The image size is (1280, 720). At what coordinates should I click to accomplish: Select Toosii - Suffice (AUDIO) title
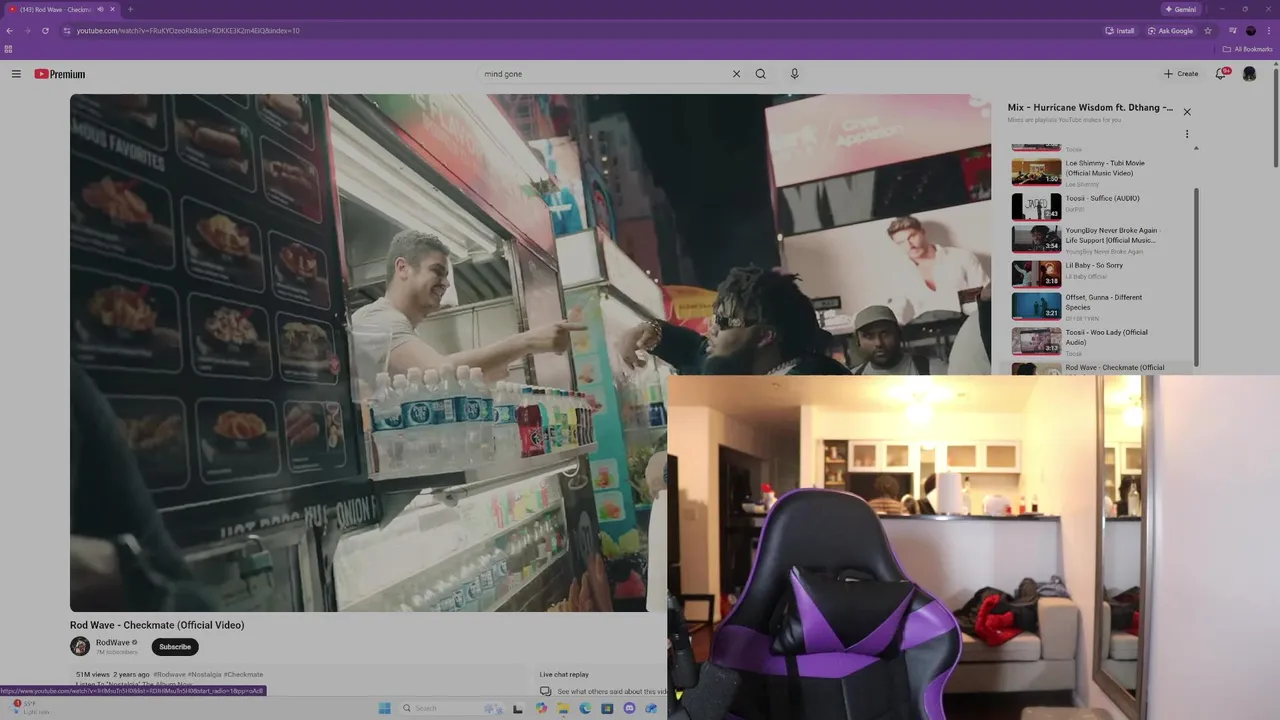pos(1102,198)
